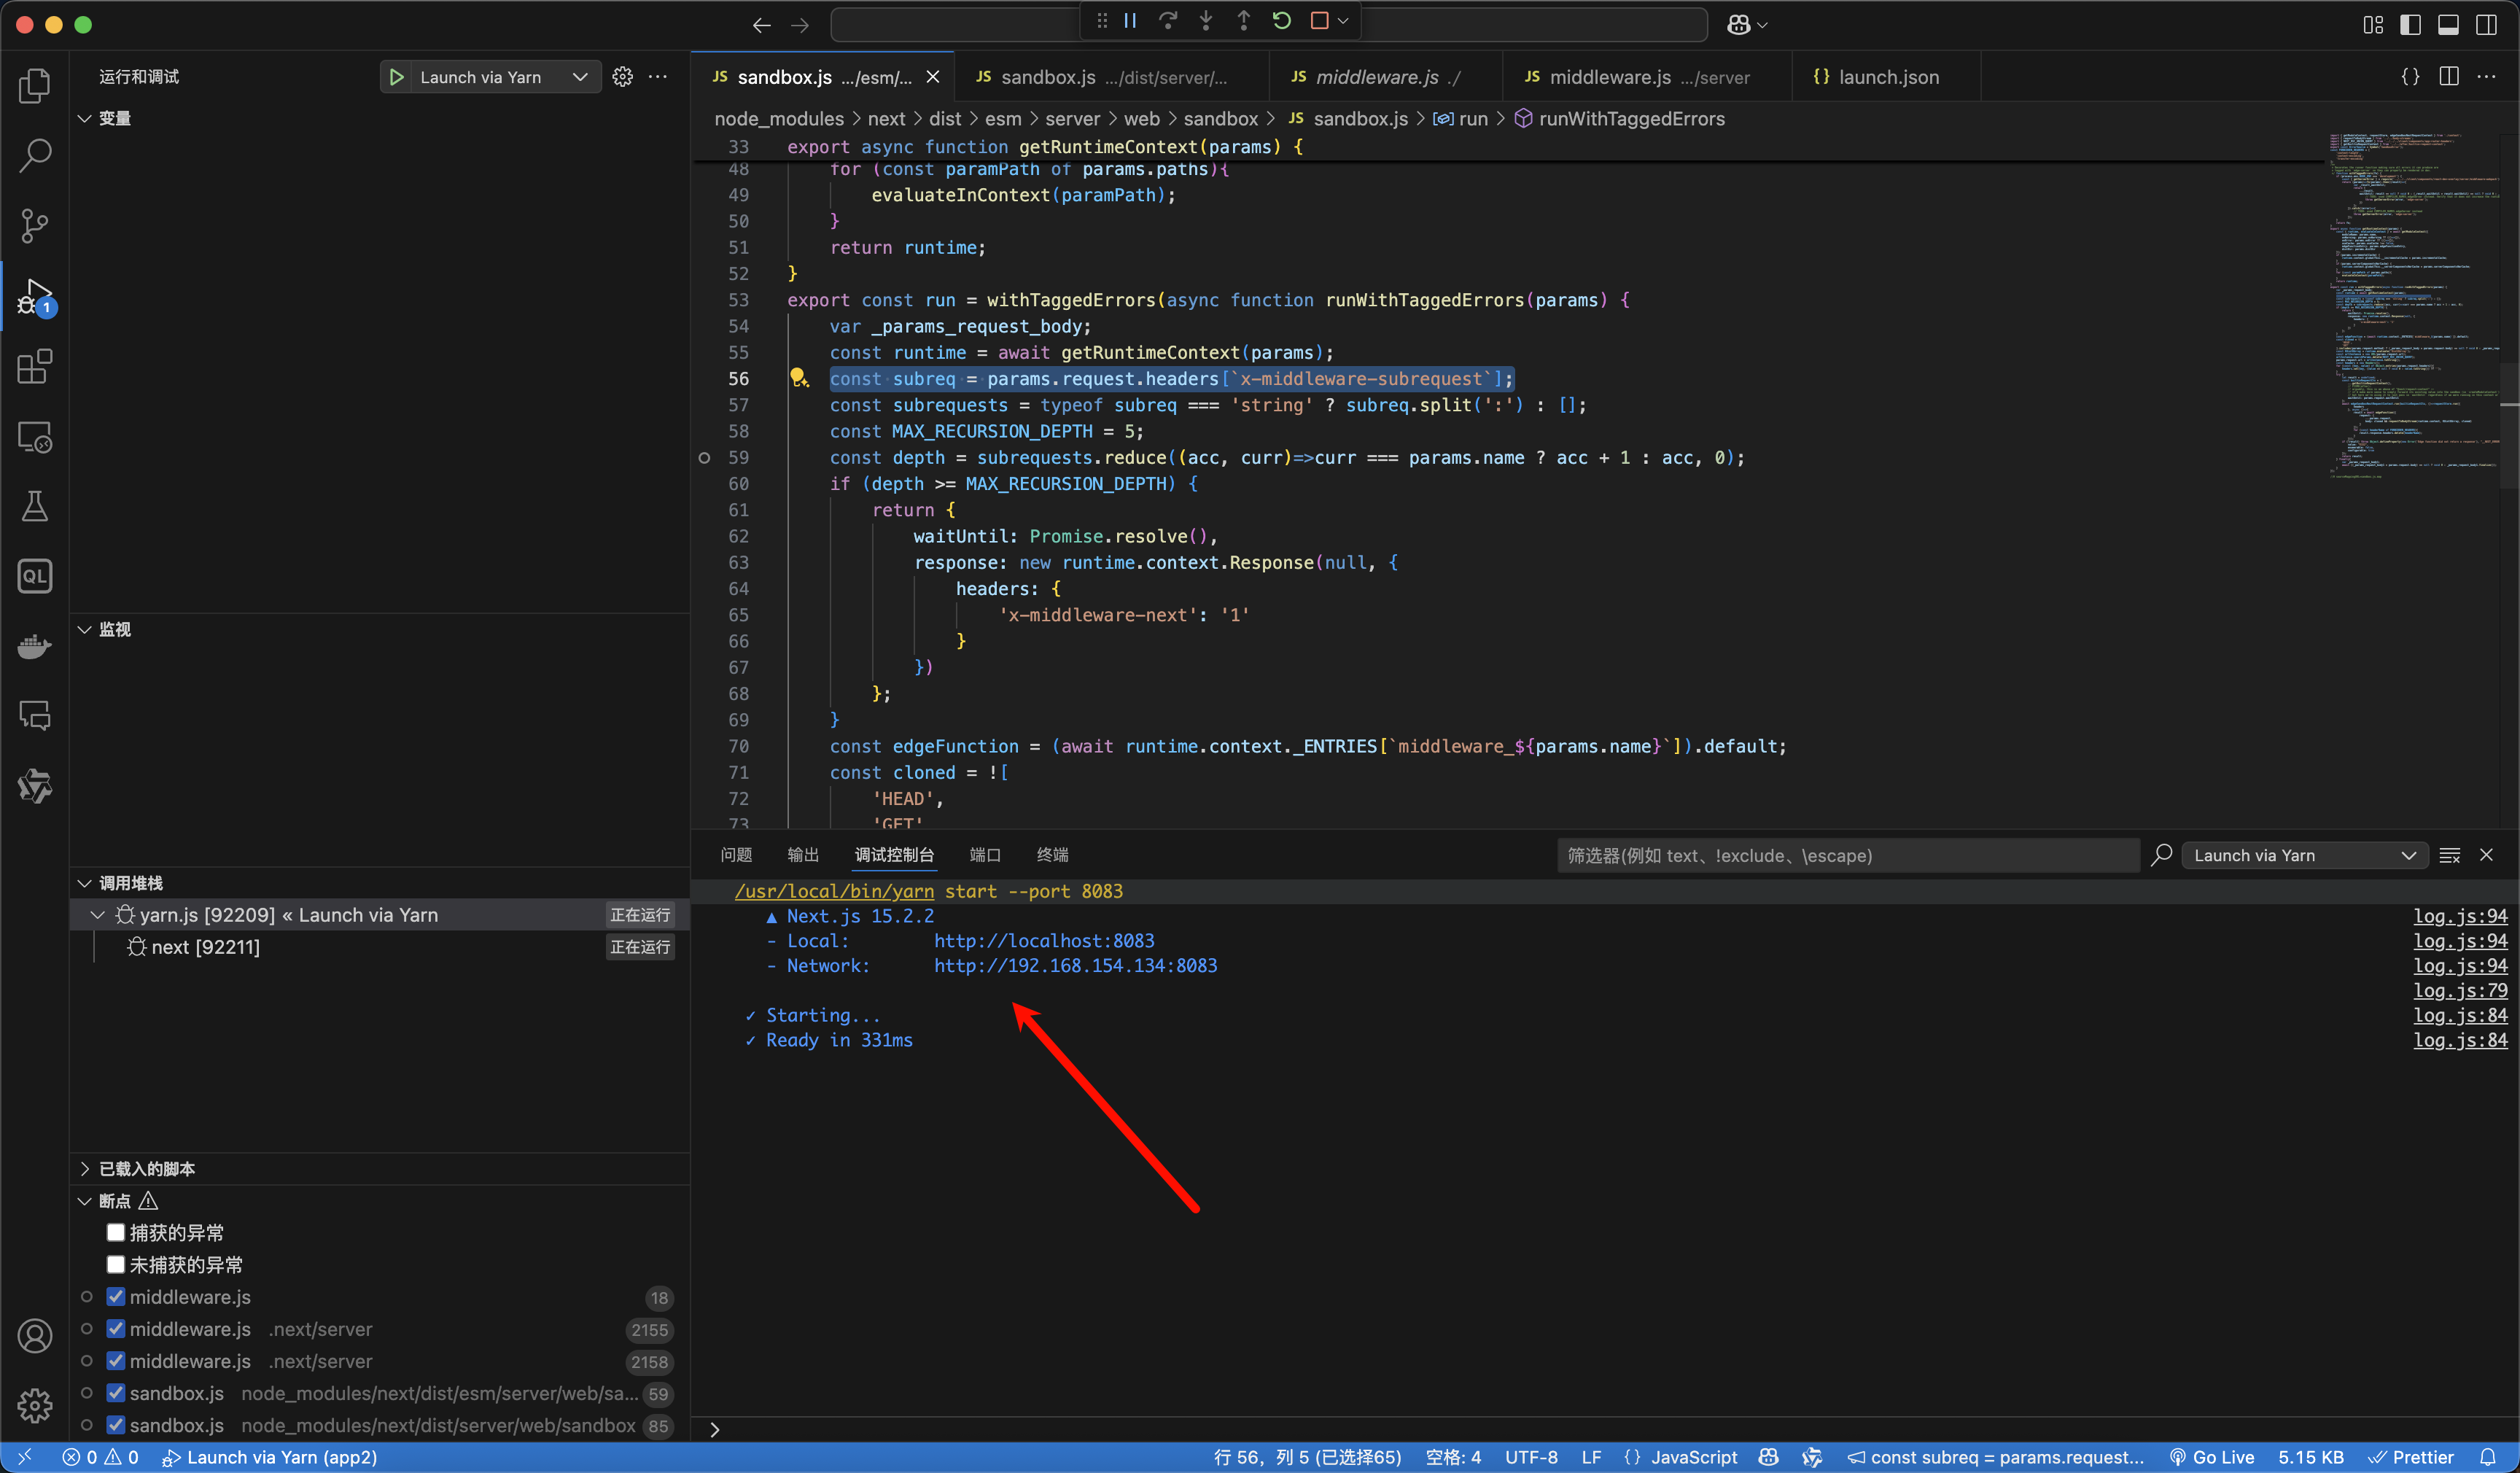The width and height of the screenshot is (2520, 1473).
Task: Open the Extensions view
Action: [35, 366]
